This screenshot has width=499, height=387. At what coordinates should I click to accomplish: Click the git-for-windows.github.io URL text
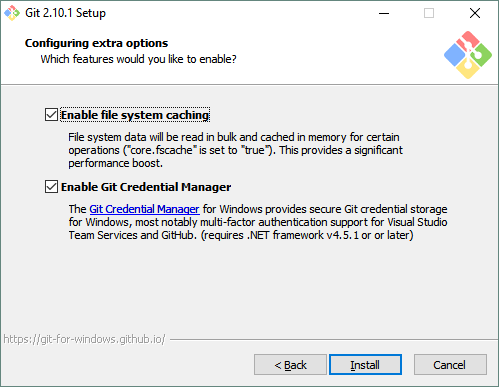84,339
